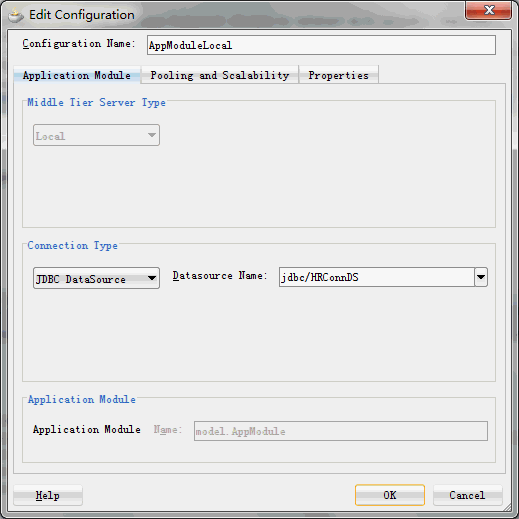The width and height of the screenshot is (519, 519).
Task: Close the Edit Configuration dialog
Action: (488, 10)
